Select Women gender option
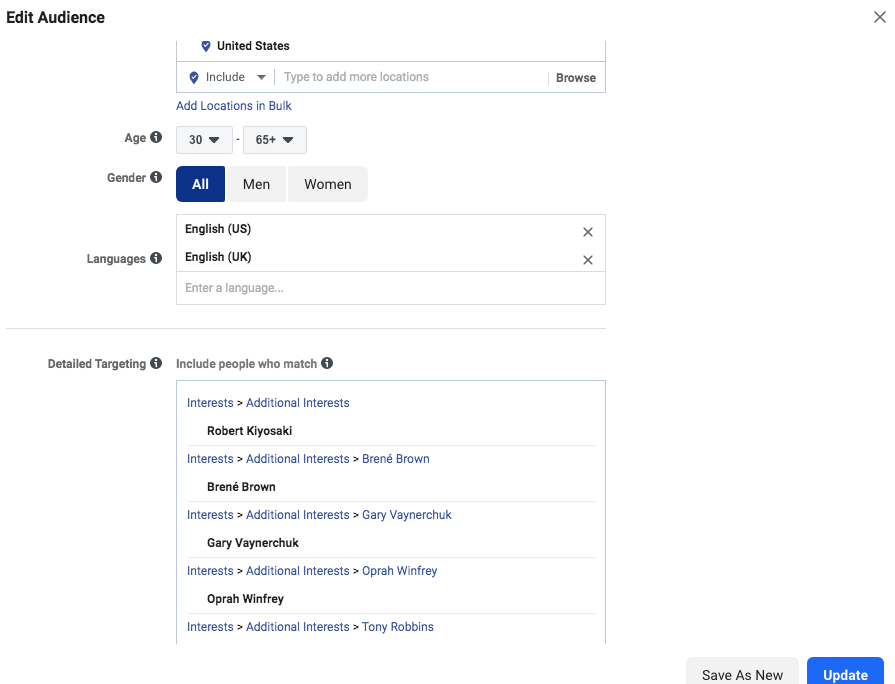Screen dimensions: 895x684 coord(328,184)
